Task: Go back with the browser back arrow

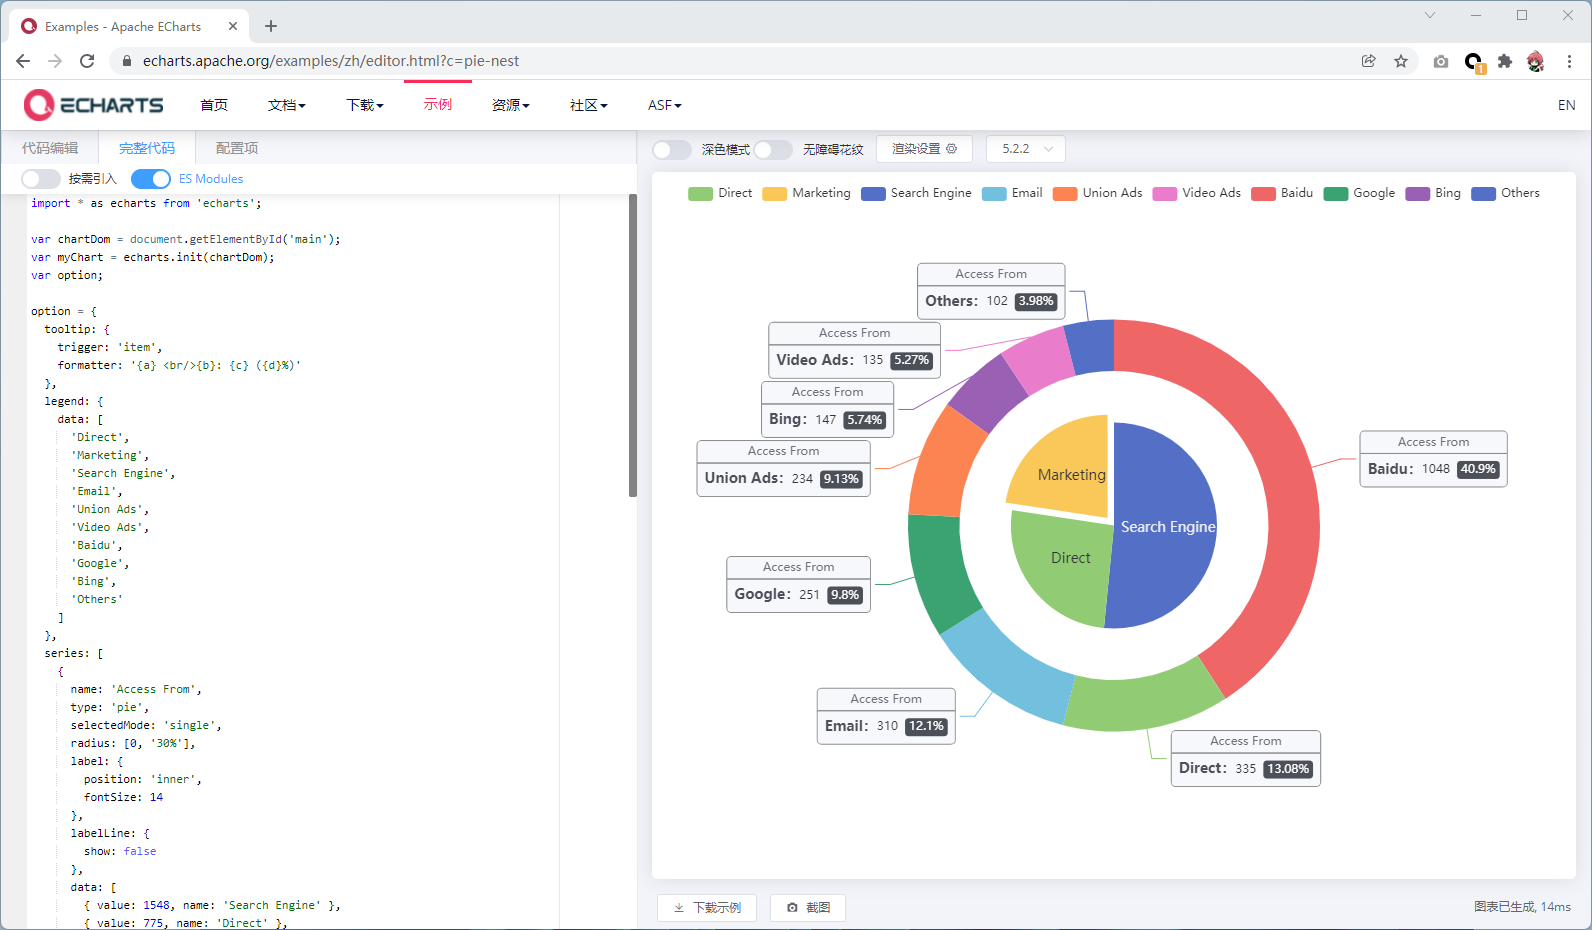Action: [23, 61]
